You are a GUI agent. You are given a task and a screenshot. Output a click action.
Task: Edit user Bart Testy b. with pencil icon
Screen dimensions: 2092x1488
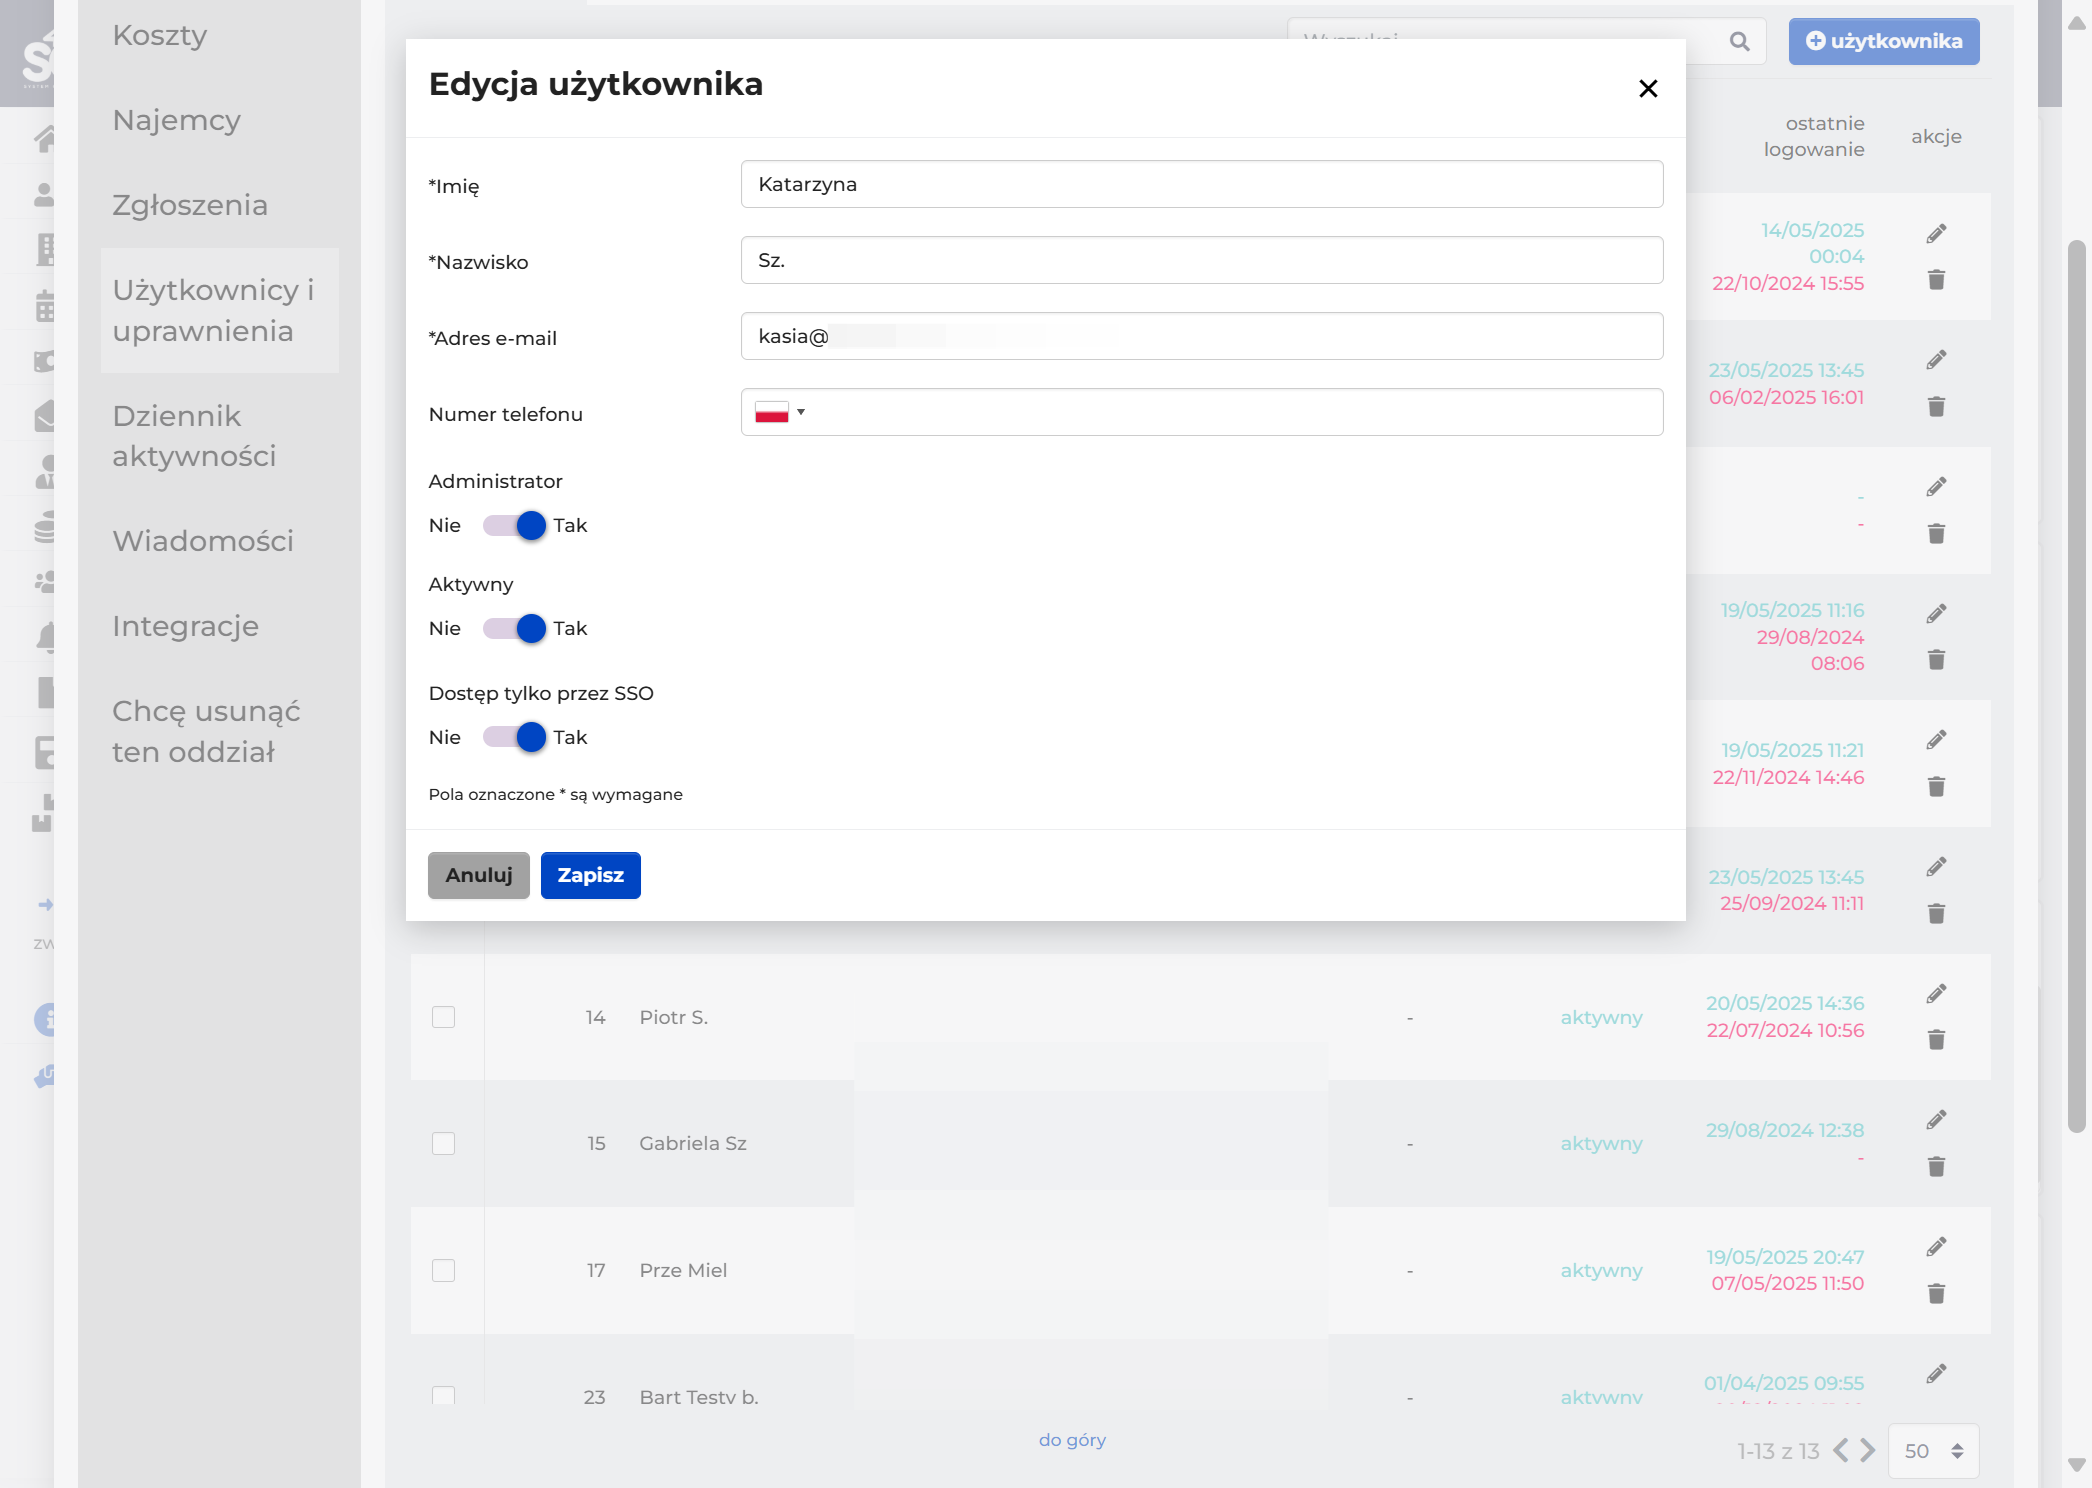[x=1936, y=1373]
